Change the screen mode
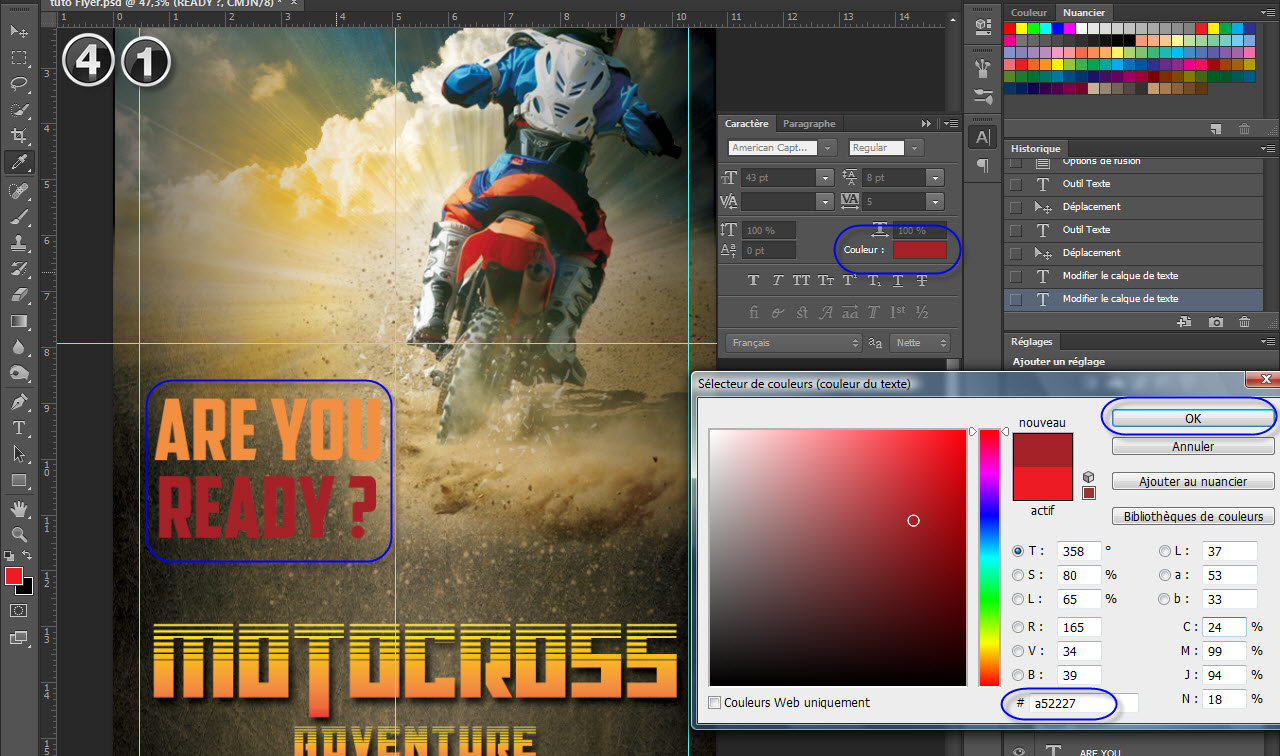Image resolution: width=1280 pixels, height=756 pixels. [19, 638]
